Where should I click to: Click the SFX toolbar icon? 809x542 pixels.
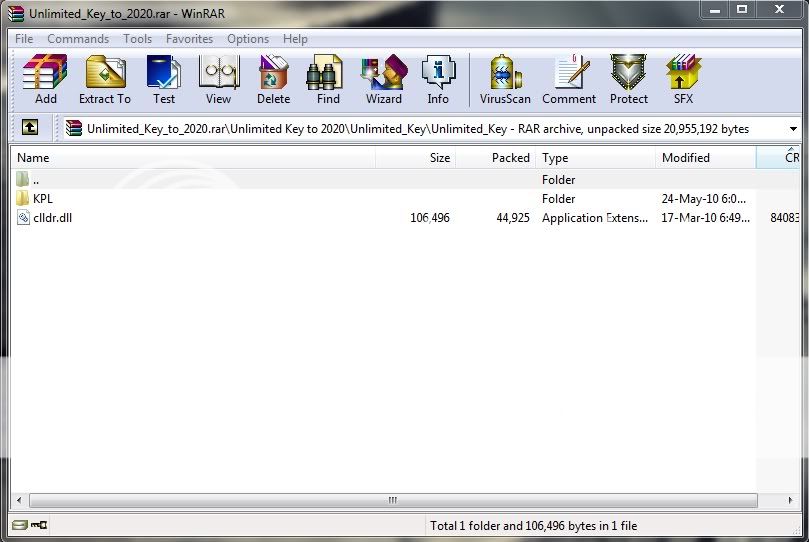point(683,79)
